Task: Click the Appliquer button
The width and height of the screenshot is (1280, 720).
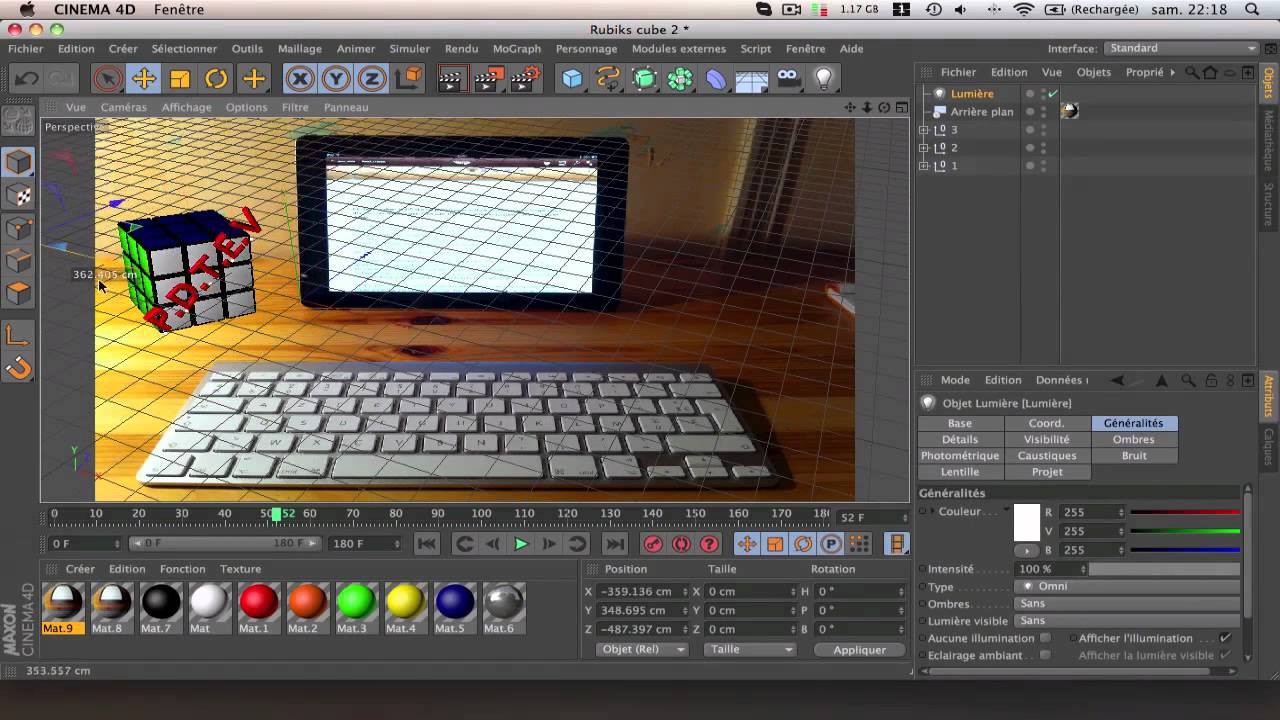Action: (x=860, y=649)
